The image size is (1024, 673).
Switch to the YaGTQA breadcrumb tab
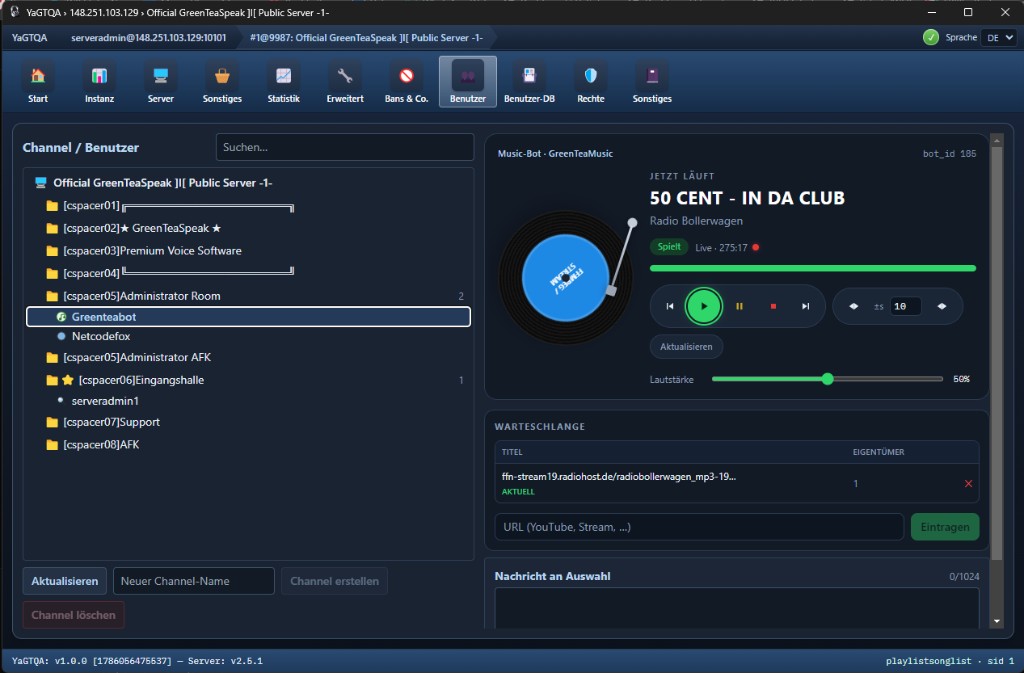click(29, 38)
